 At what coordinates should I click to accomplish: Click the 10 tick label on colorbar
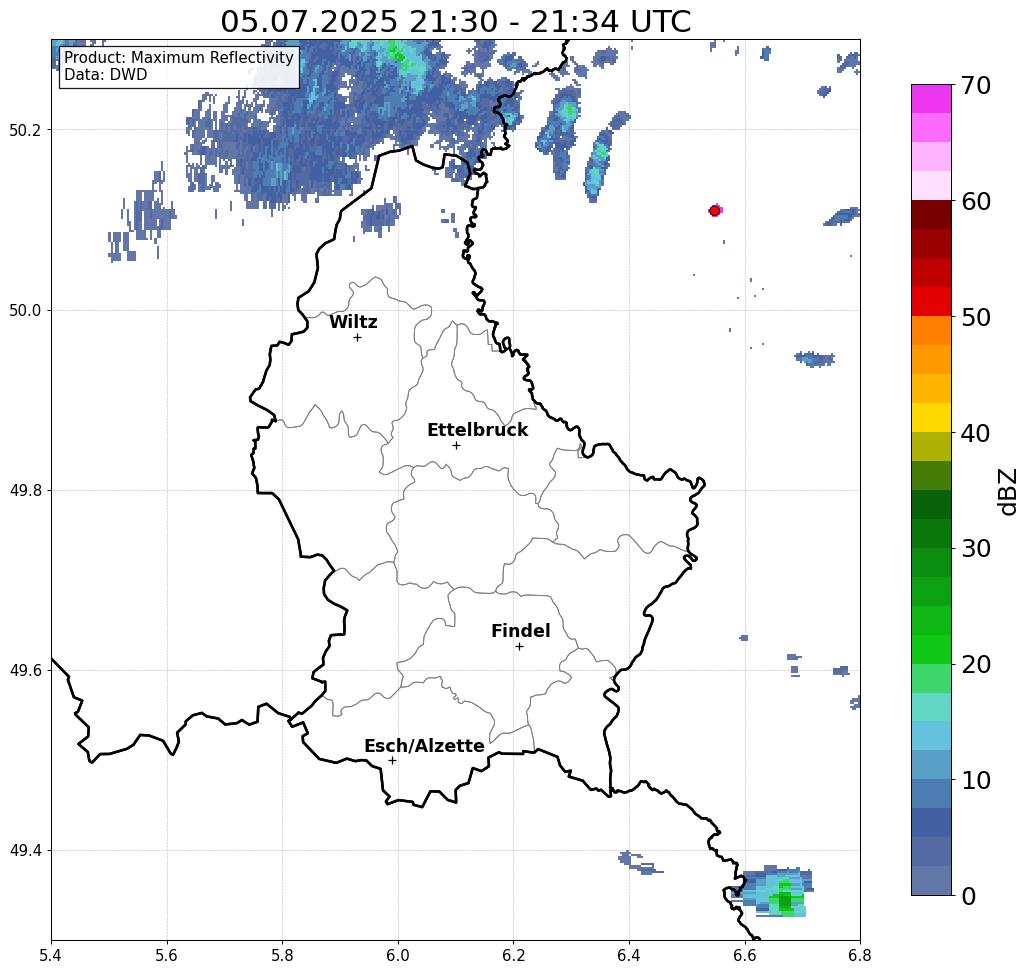pyautogui.click(x=976, y=780)
